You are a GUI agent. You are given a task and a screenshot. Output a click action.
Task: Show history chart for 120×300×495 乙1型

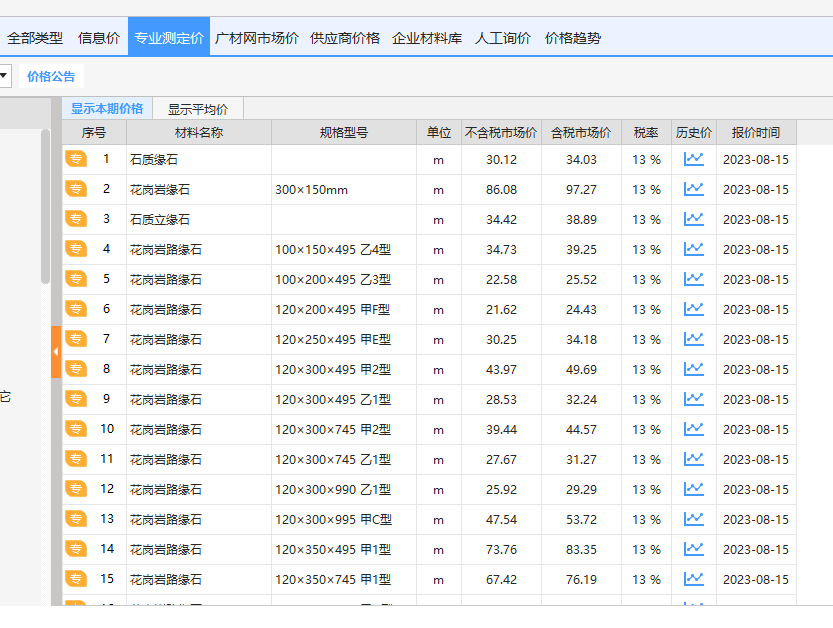[x=693, y=399]
